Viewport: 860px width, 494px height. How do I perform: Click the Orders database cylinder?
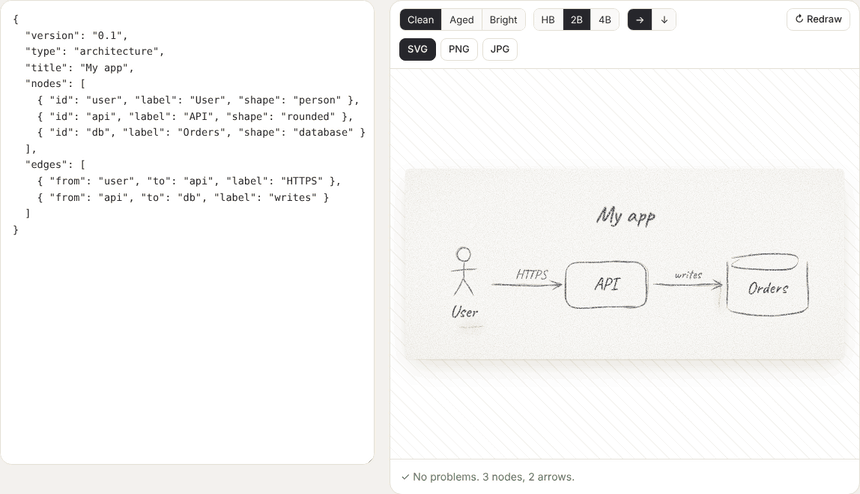coord(767,285)
